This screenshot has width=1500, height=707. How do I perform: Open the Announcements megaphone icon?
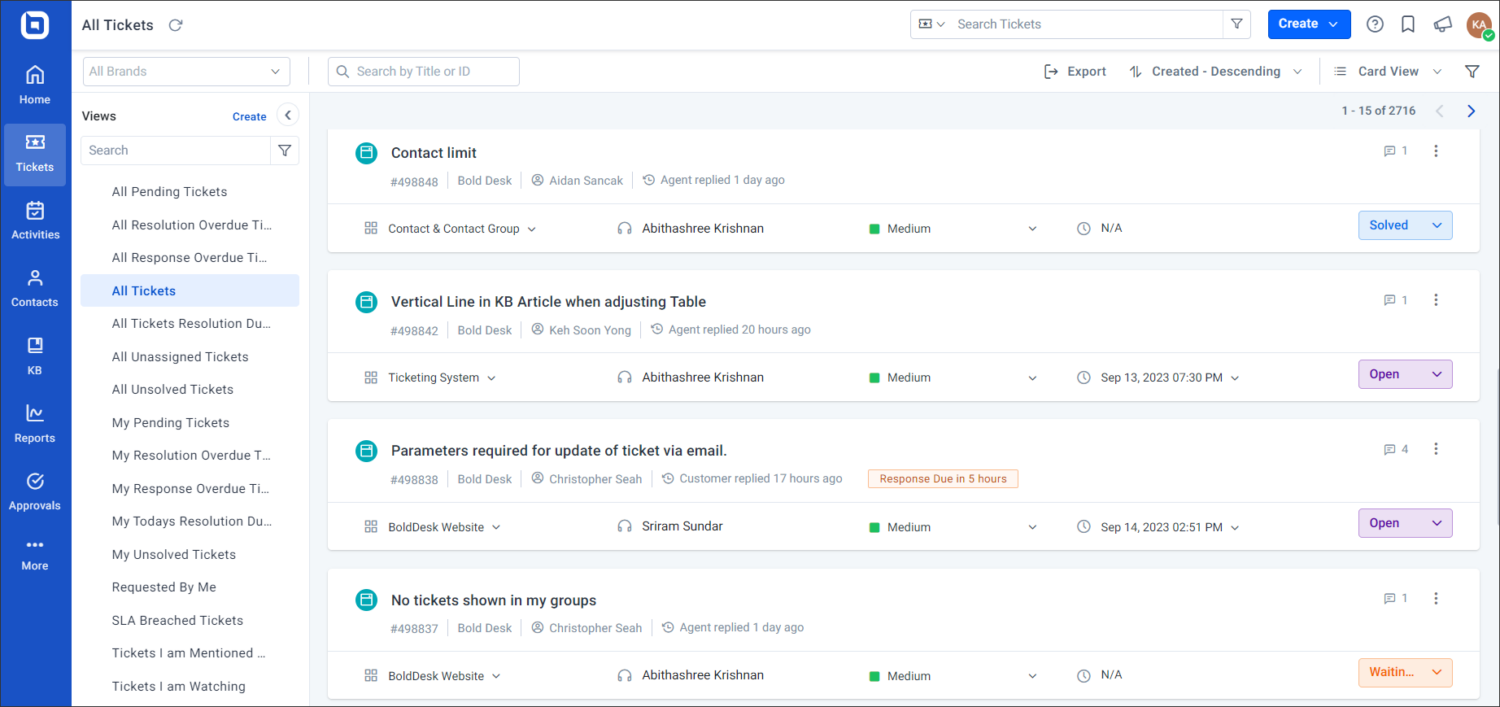(x=1442, y=24)
